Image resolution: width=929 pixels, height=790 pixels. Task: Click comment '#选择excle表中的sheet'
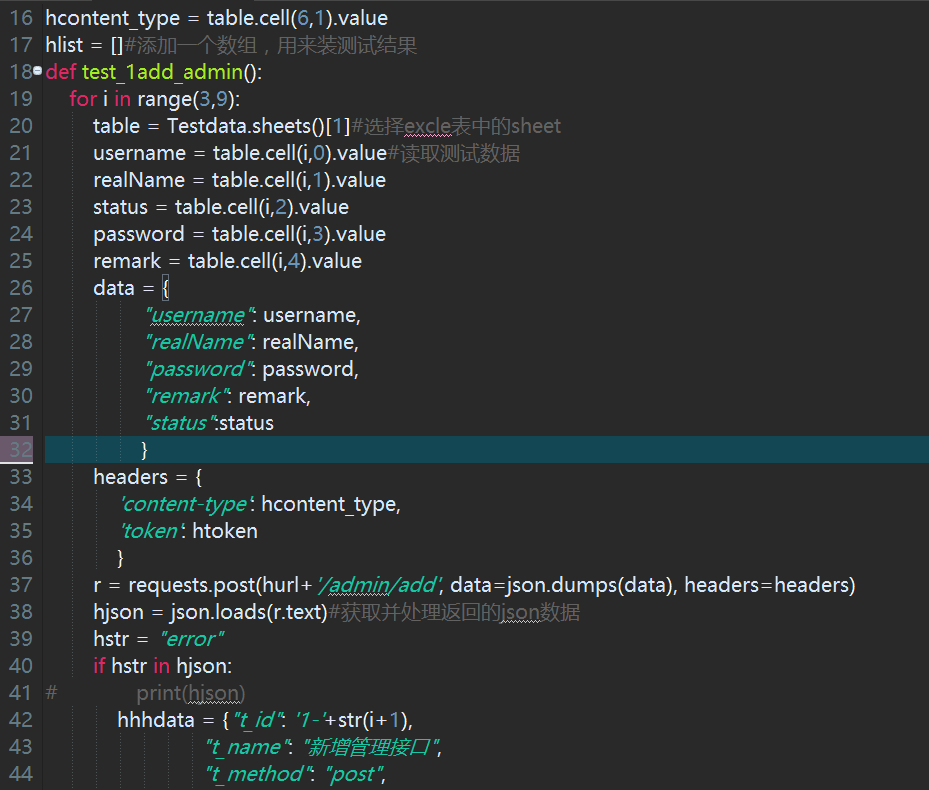coord(456,126)
